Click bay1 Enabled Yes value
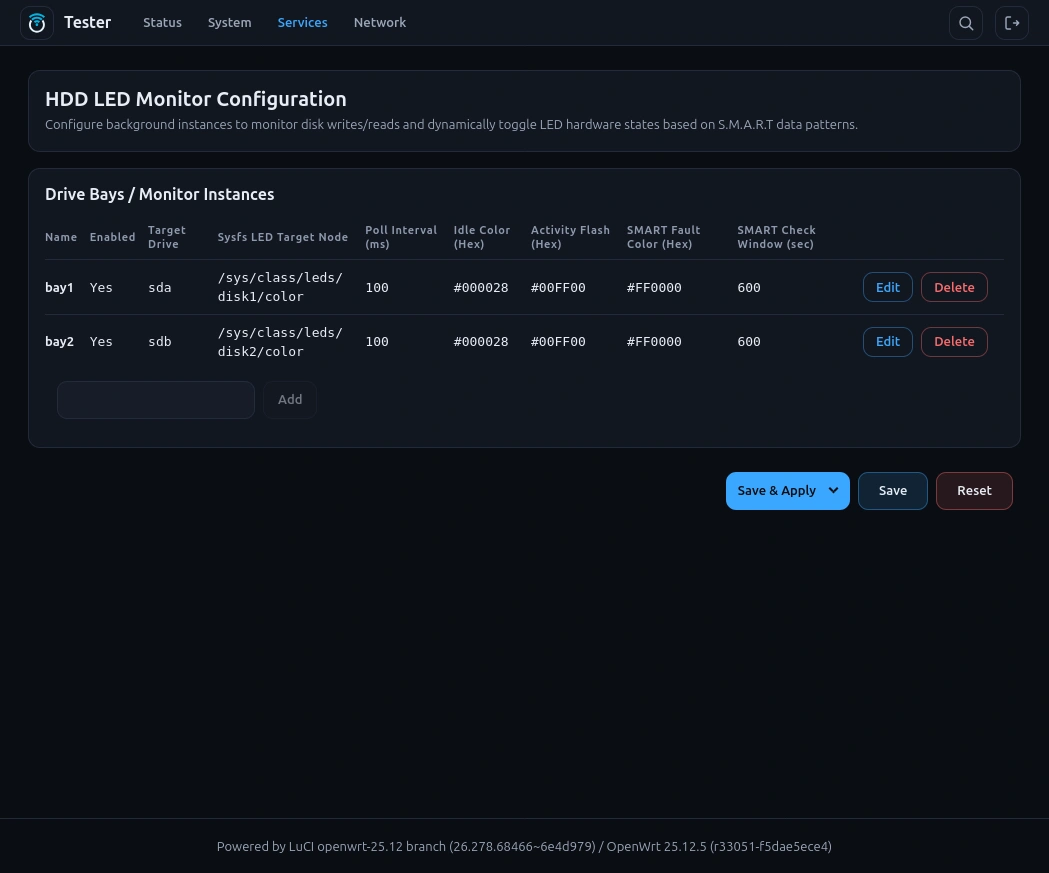Image resolution: width=1049 pixels, height=873 pixels. click(101, 288)
